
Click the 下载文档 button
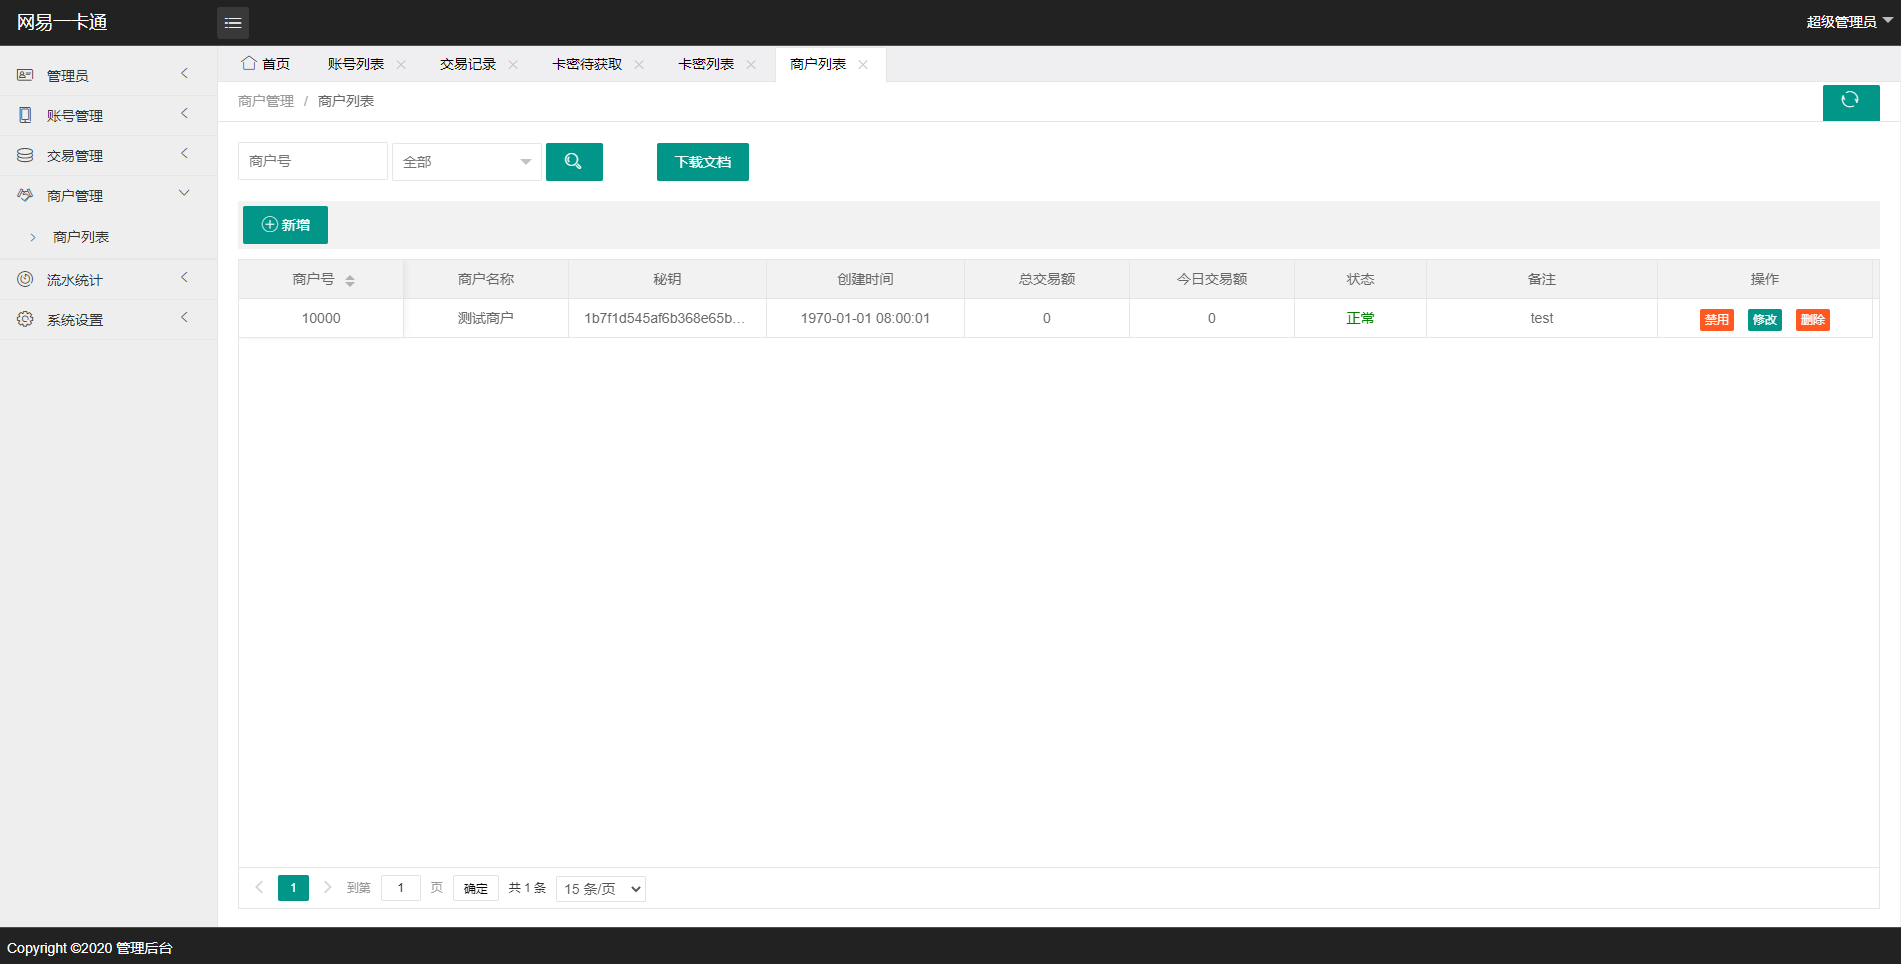click(x=702, y=161)
